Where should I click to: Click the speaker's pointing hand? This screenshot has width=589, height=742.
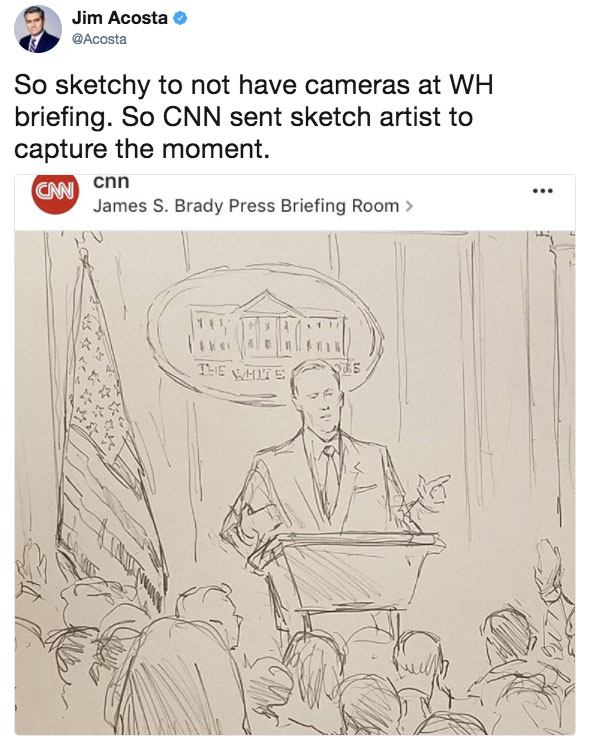[x=431, y=493]
